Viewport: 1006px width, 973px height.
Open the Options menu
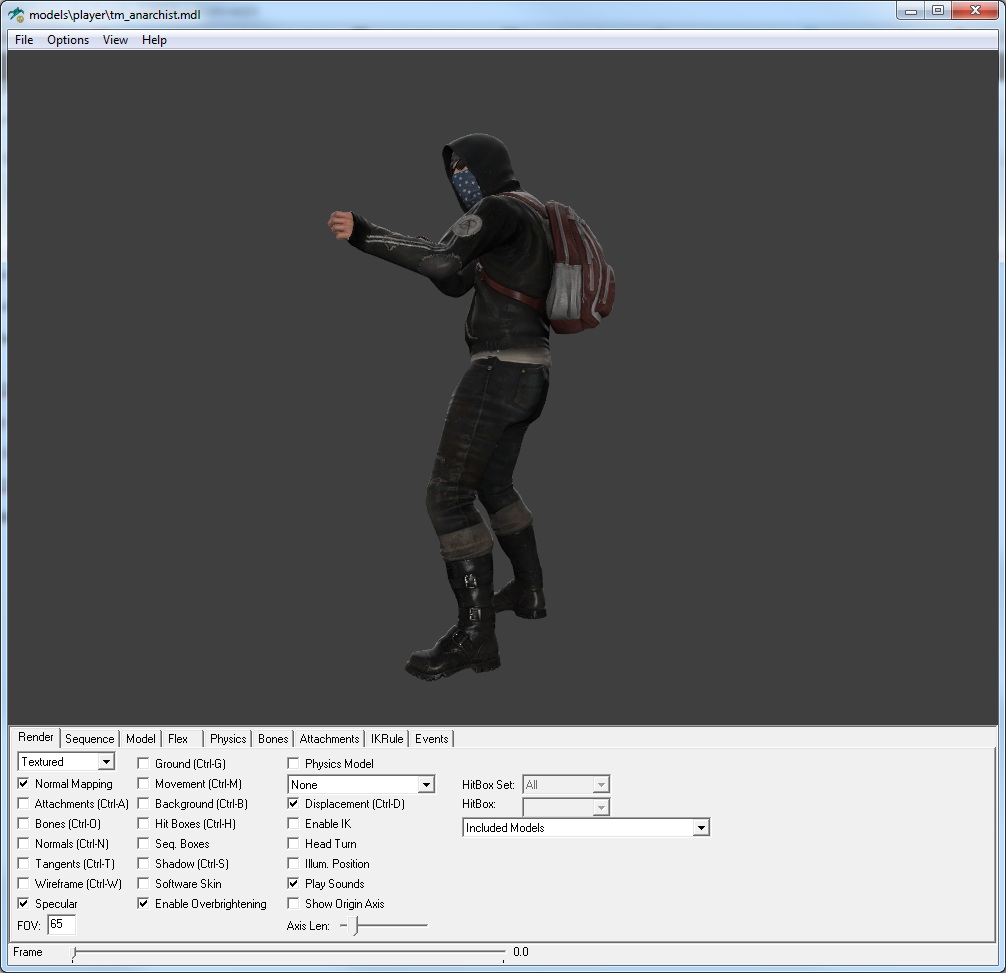[x=68, y=40]
